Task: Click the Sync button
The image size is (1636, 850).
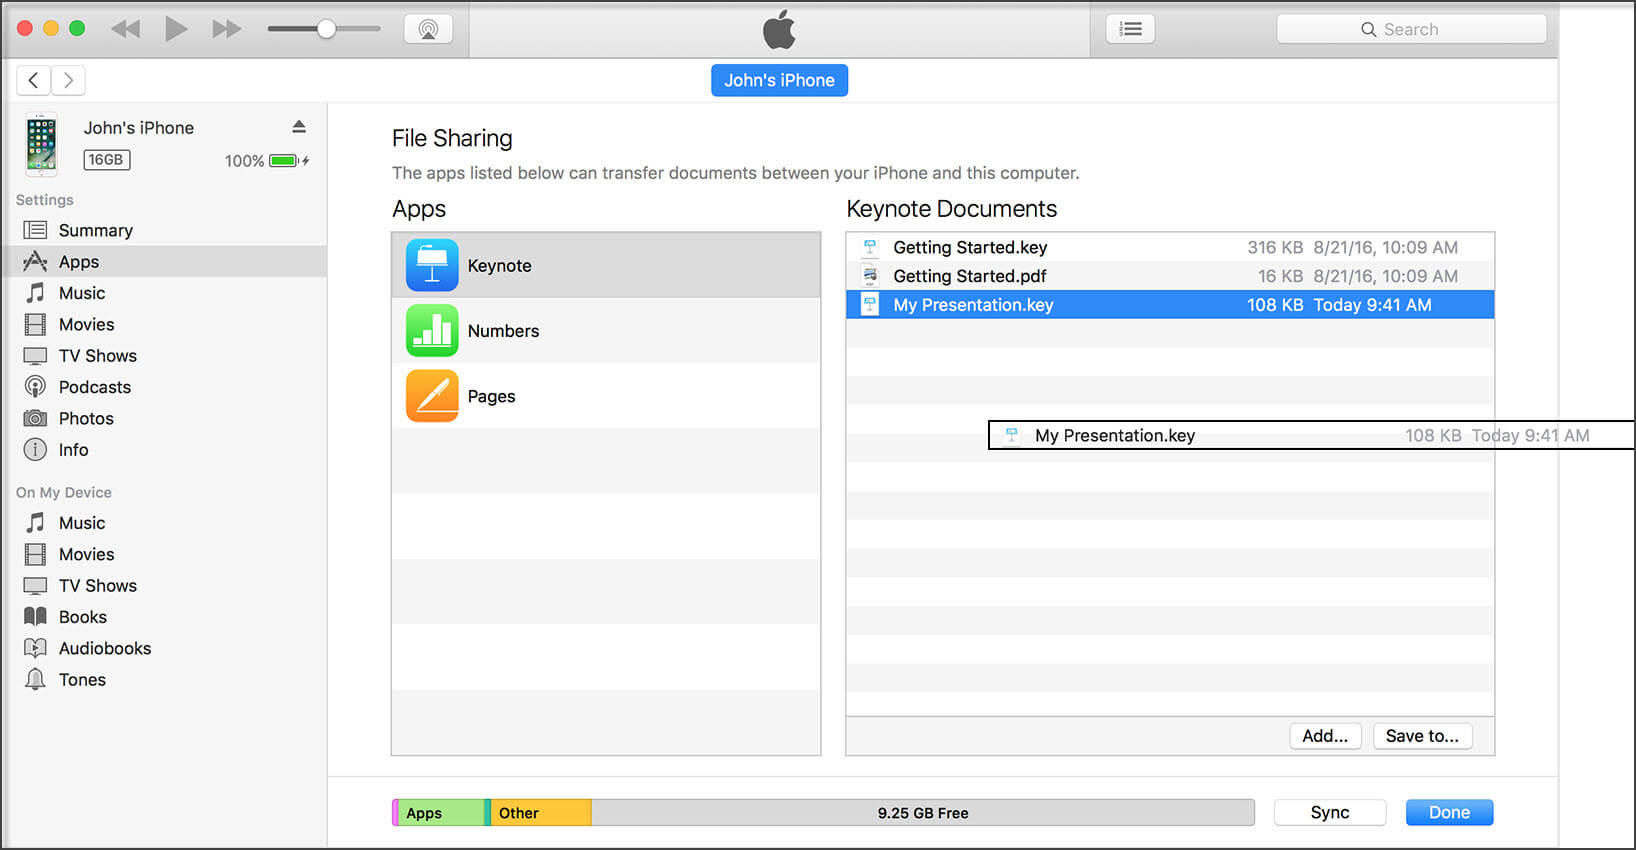Action: coord(1330,812)
